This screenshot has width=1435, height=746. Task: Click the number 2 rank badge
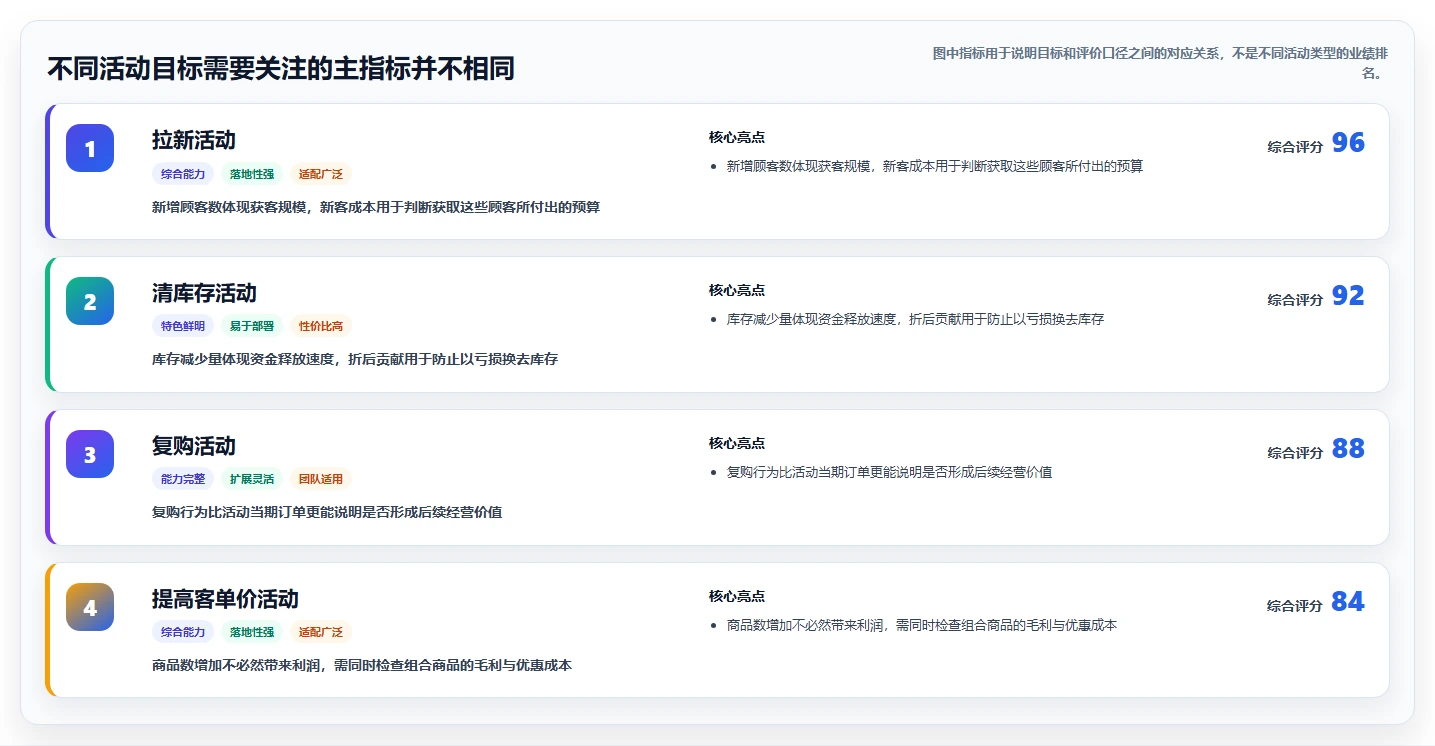pyautogui.click(x=90, y=301)
